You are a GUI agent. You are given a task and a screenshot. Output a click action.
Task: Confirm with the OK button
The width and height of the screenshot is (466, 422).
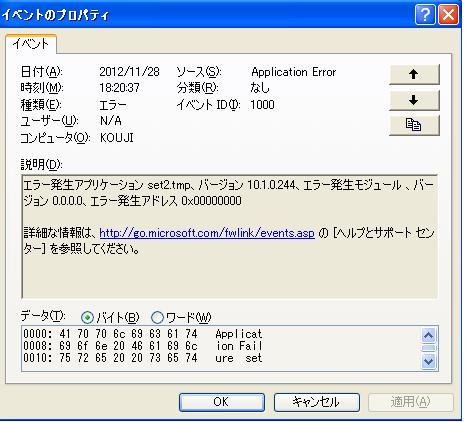coord(222,402)
